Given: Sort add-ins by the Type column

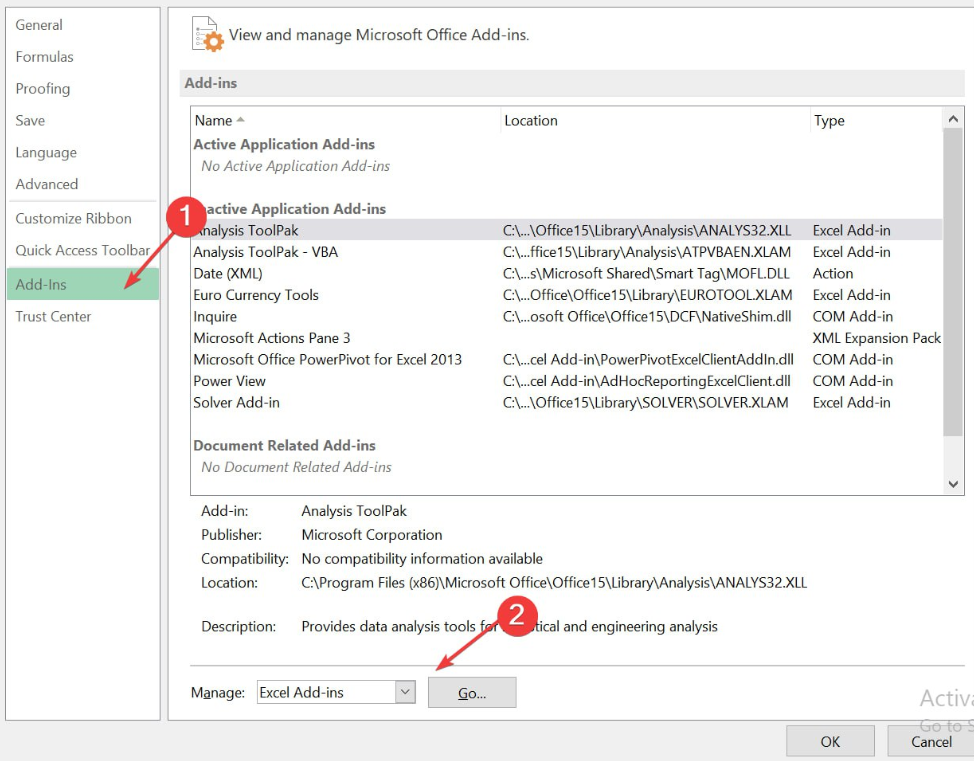Looking at the screenshot, I should [x=876, y=121].
